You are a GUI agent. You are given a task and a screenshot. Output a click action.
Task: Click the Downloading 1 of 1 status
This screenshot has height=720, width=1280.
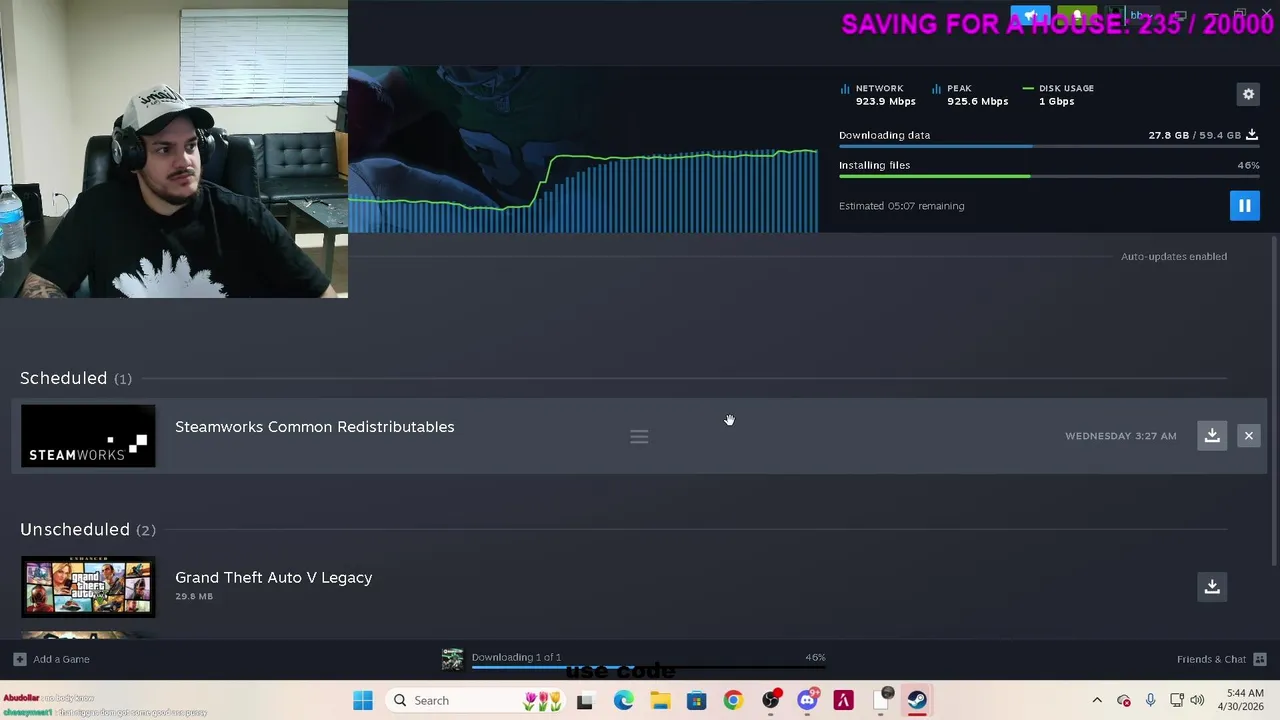coord(516,657)
